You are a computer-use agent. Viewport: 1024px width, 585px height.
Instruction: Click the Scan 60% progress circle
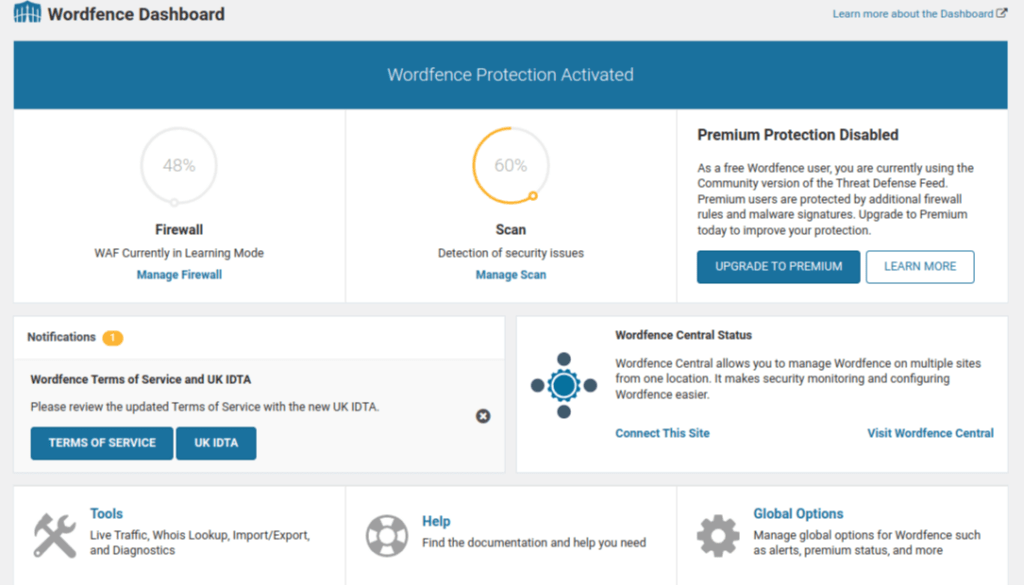coord(511,166)
